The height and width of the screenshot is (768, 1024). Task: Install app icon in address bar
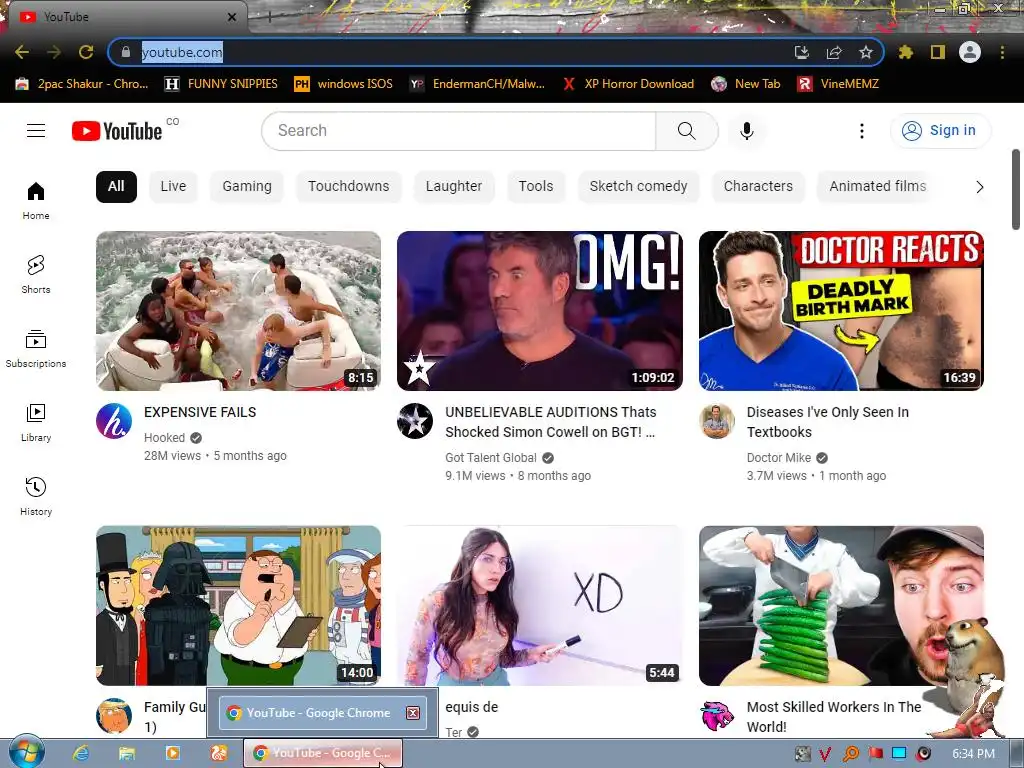(x=802, y=52)
